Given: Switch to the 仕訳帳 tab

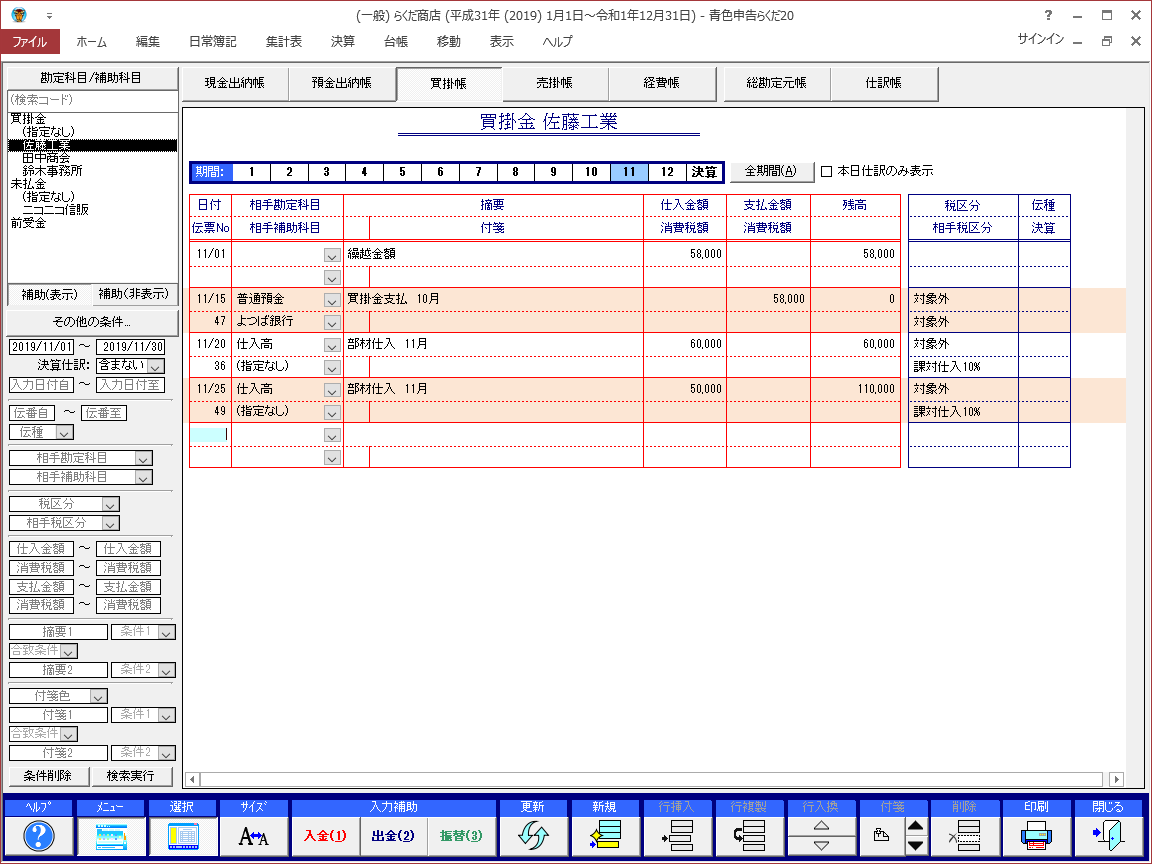Looking at the screenshot, I should click(884, 84).
